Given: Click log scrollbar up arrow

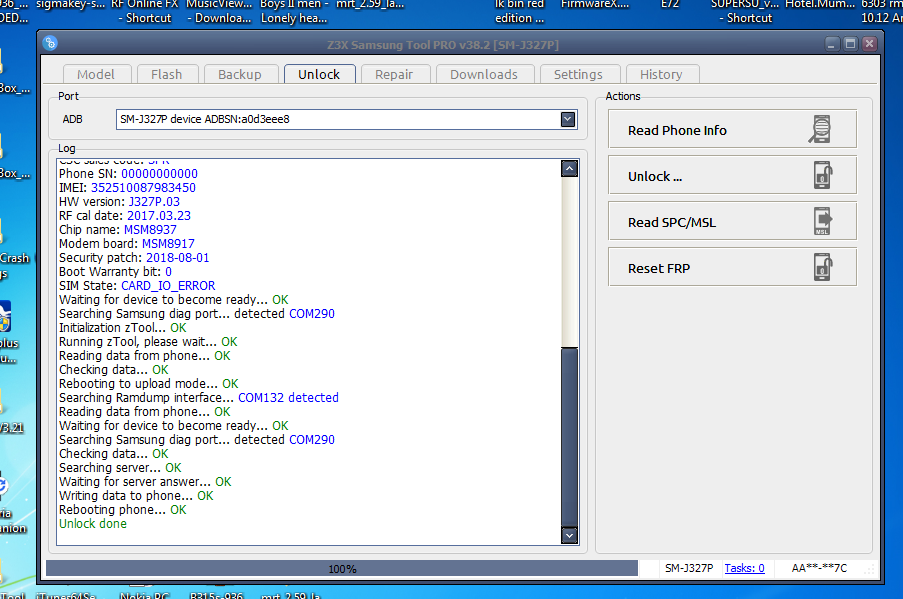Looking at the screenshot, I should coord(570,168).
